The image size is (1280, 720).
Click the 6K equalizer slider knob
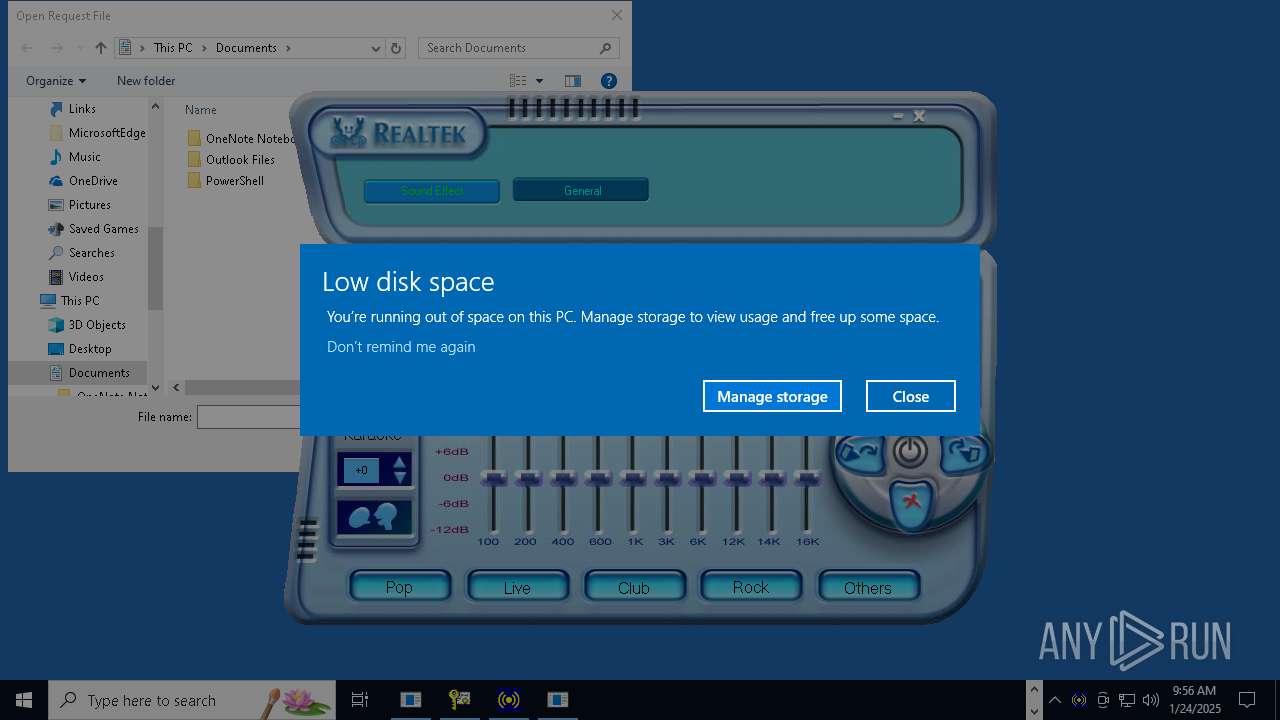[x=701, y=480]
